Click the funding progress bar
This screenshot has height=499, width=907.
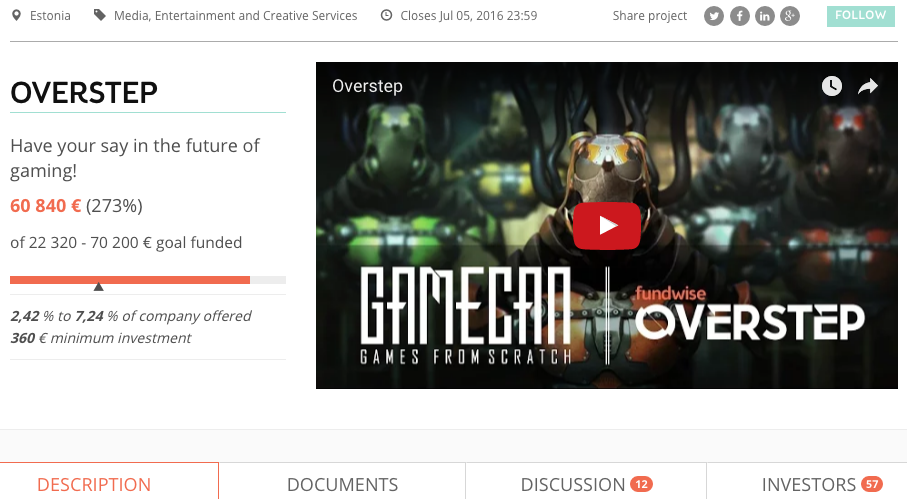(148, 280)
